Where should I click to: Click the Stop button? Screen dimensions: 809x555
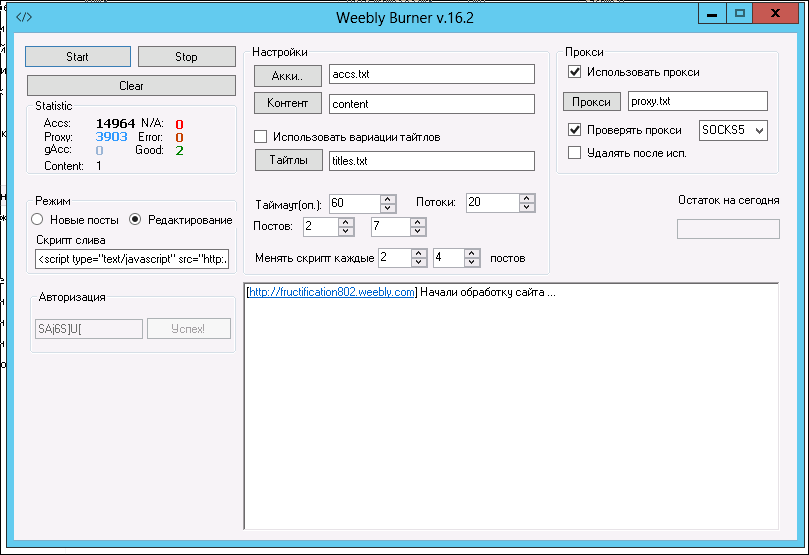187,57
